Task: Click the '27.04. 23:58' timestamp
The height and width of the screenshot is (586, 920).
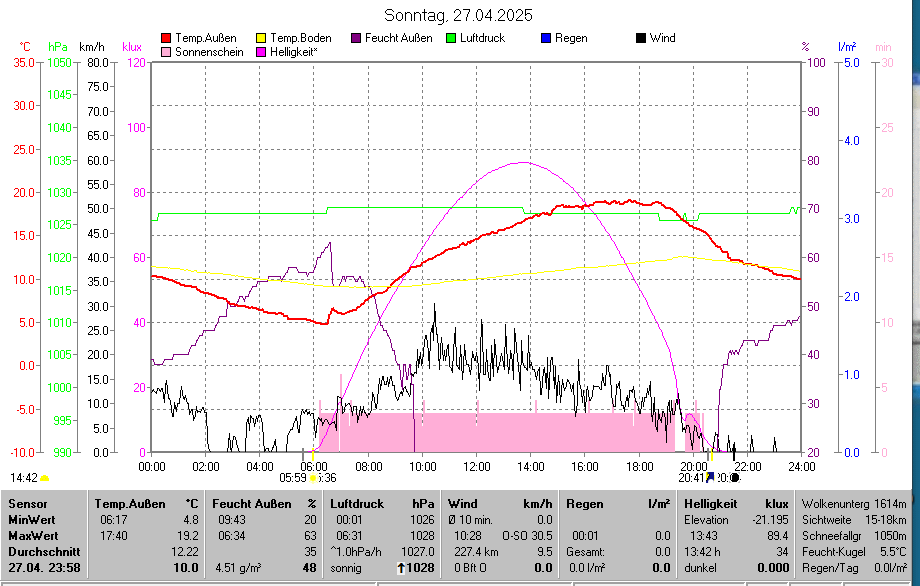Action: [44, 568]
